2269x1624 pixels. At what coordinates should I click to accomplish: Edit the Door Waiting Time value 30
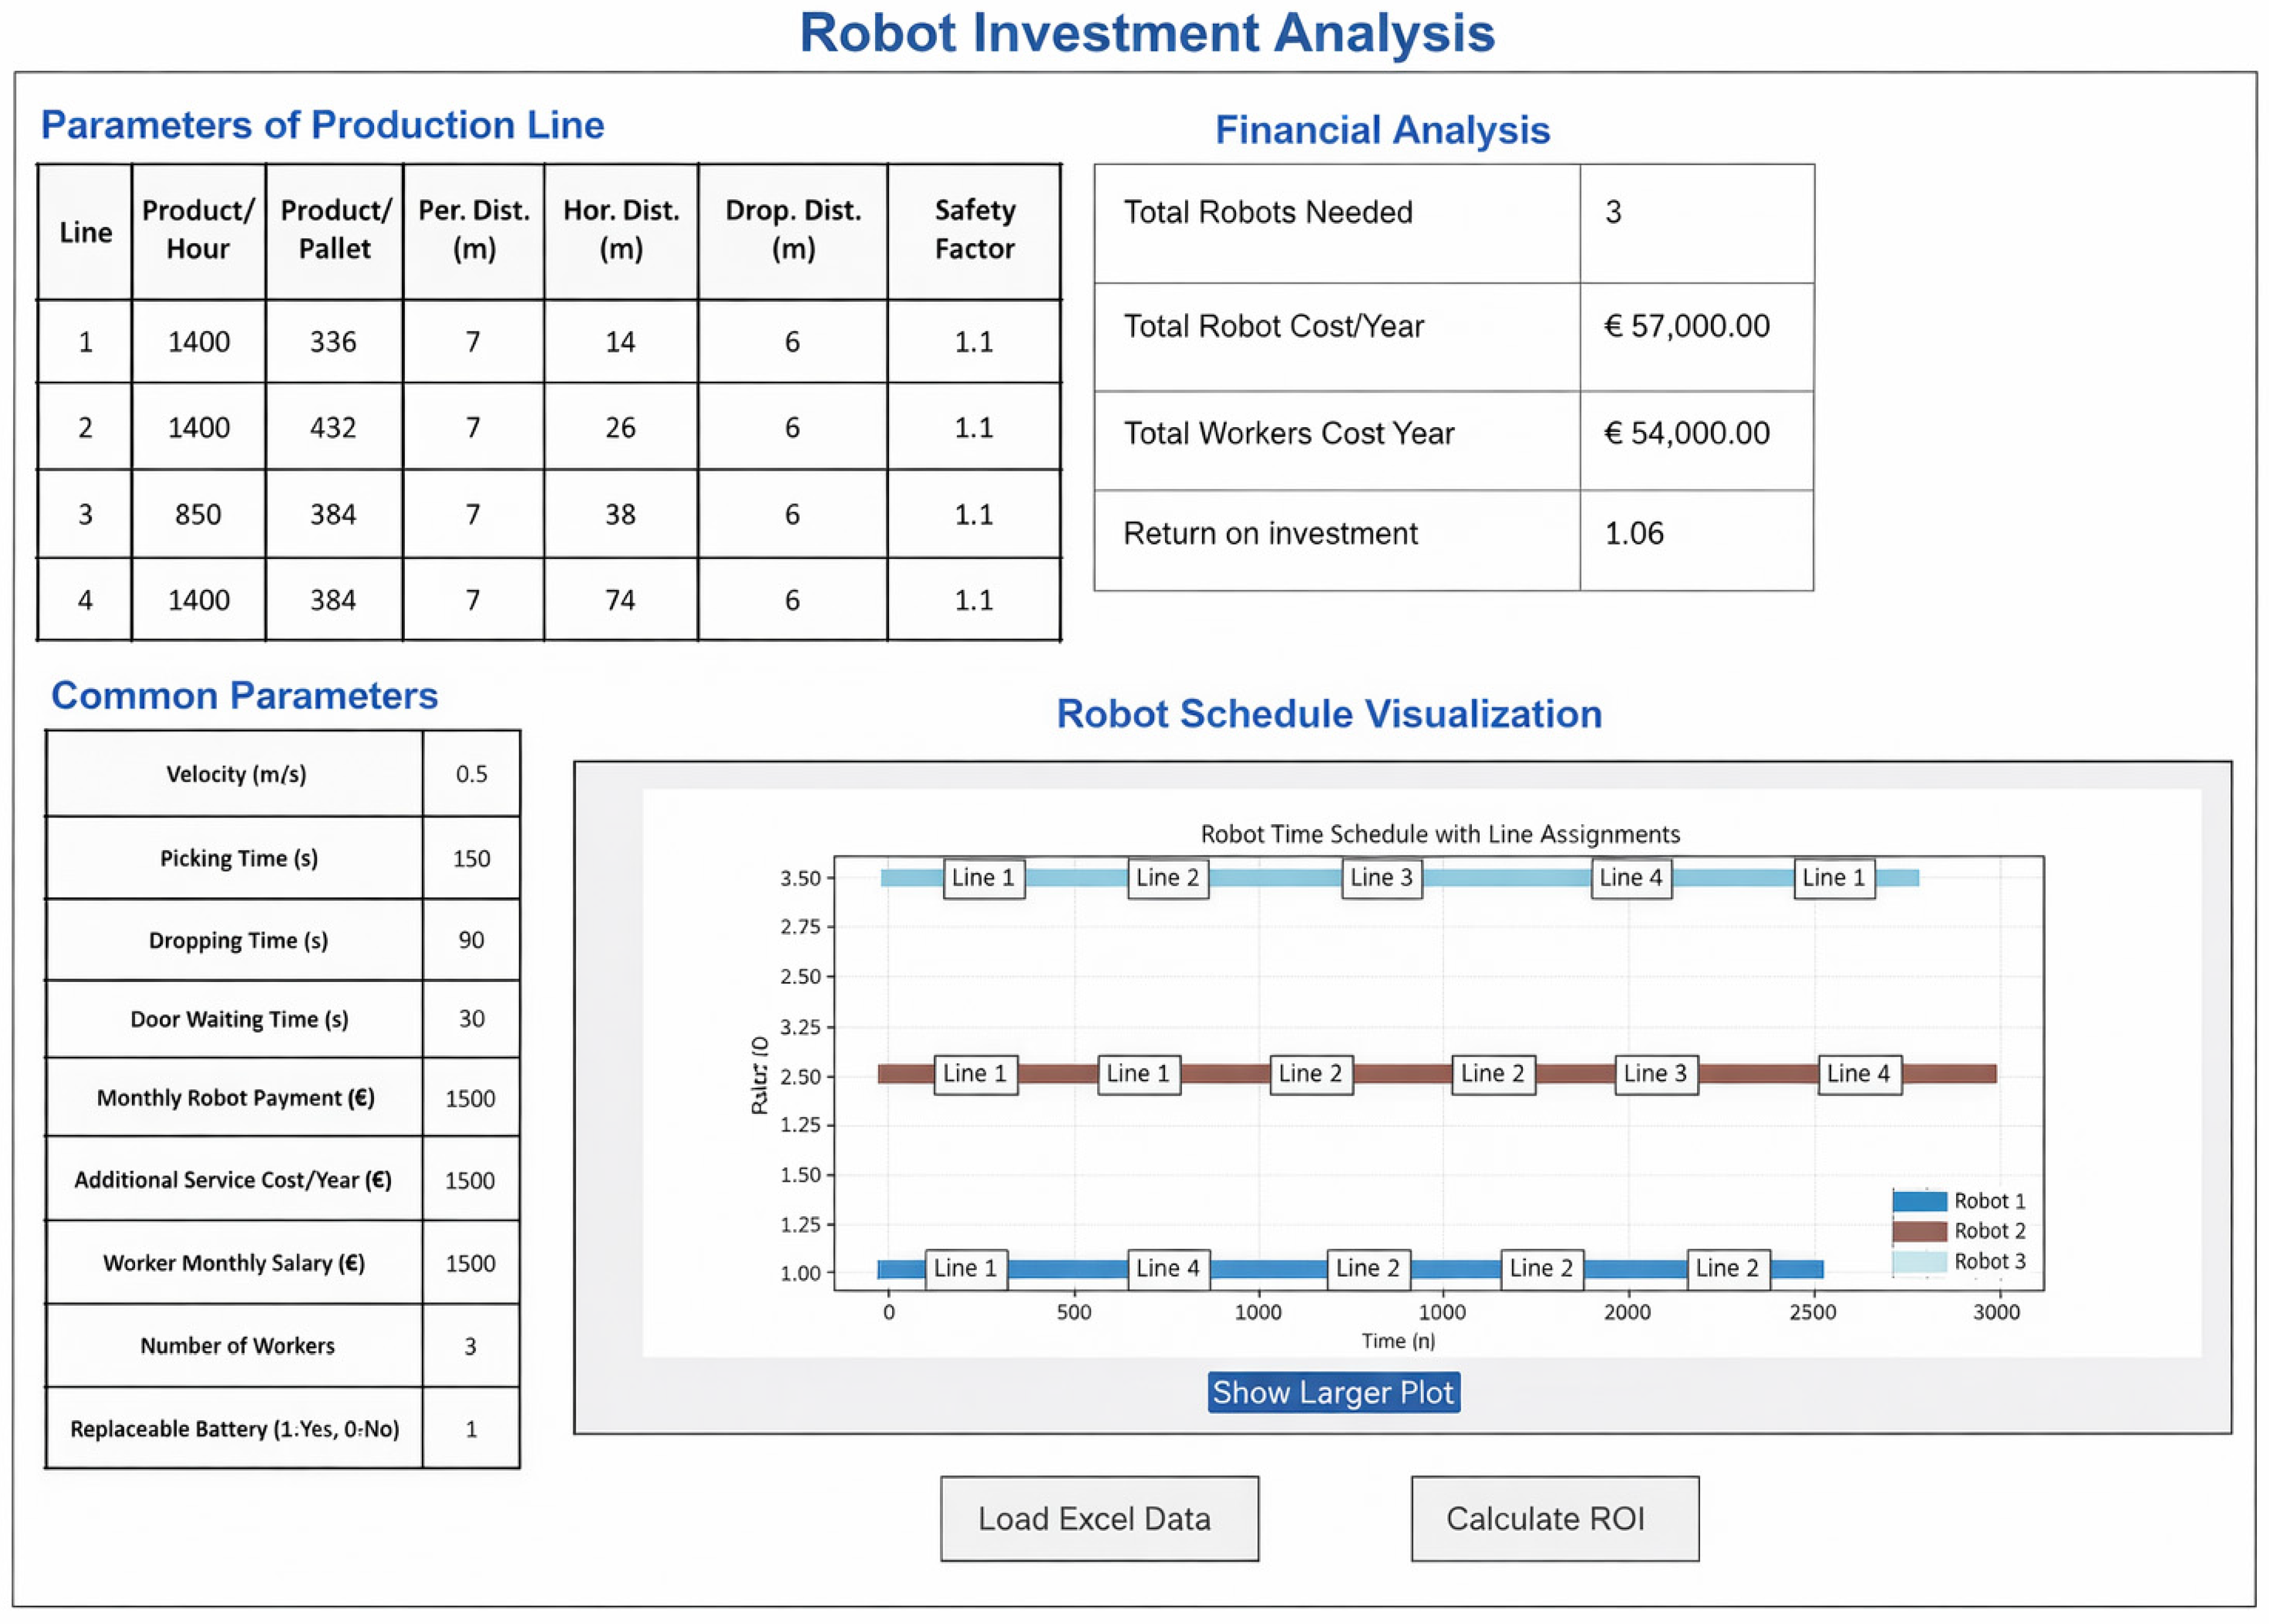tap(471, 1019)
